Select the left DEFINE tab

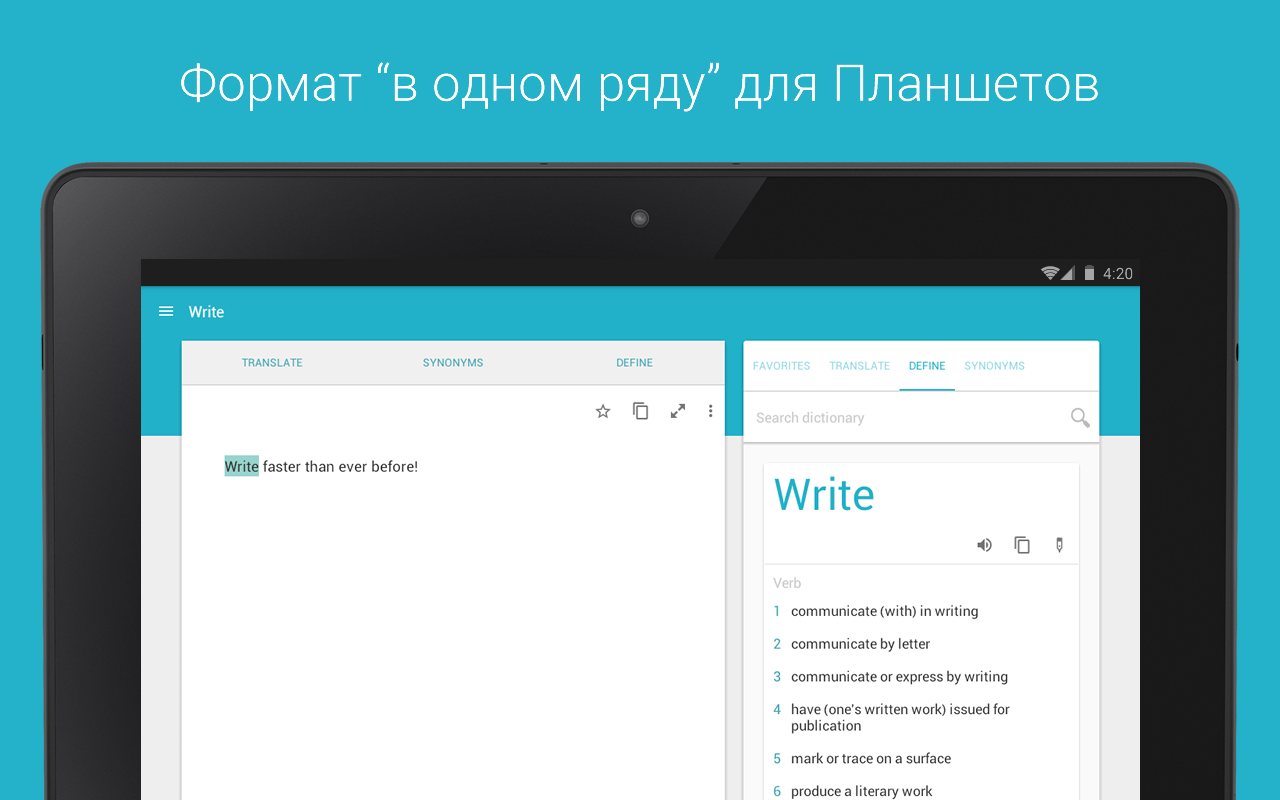pos(634,363)
